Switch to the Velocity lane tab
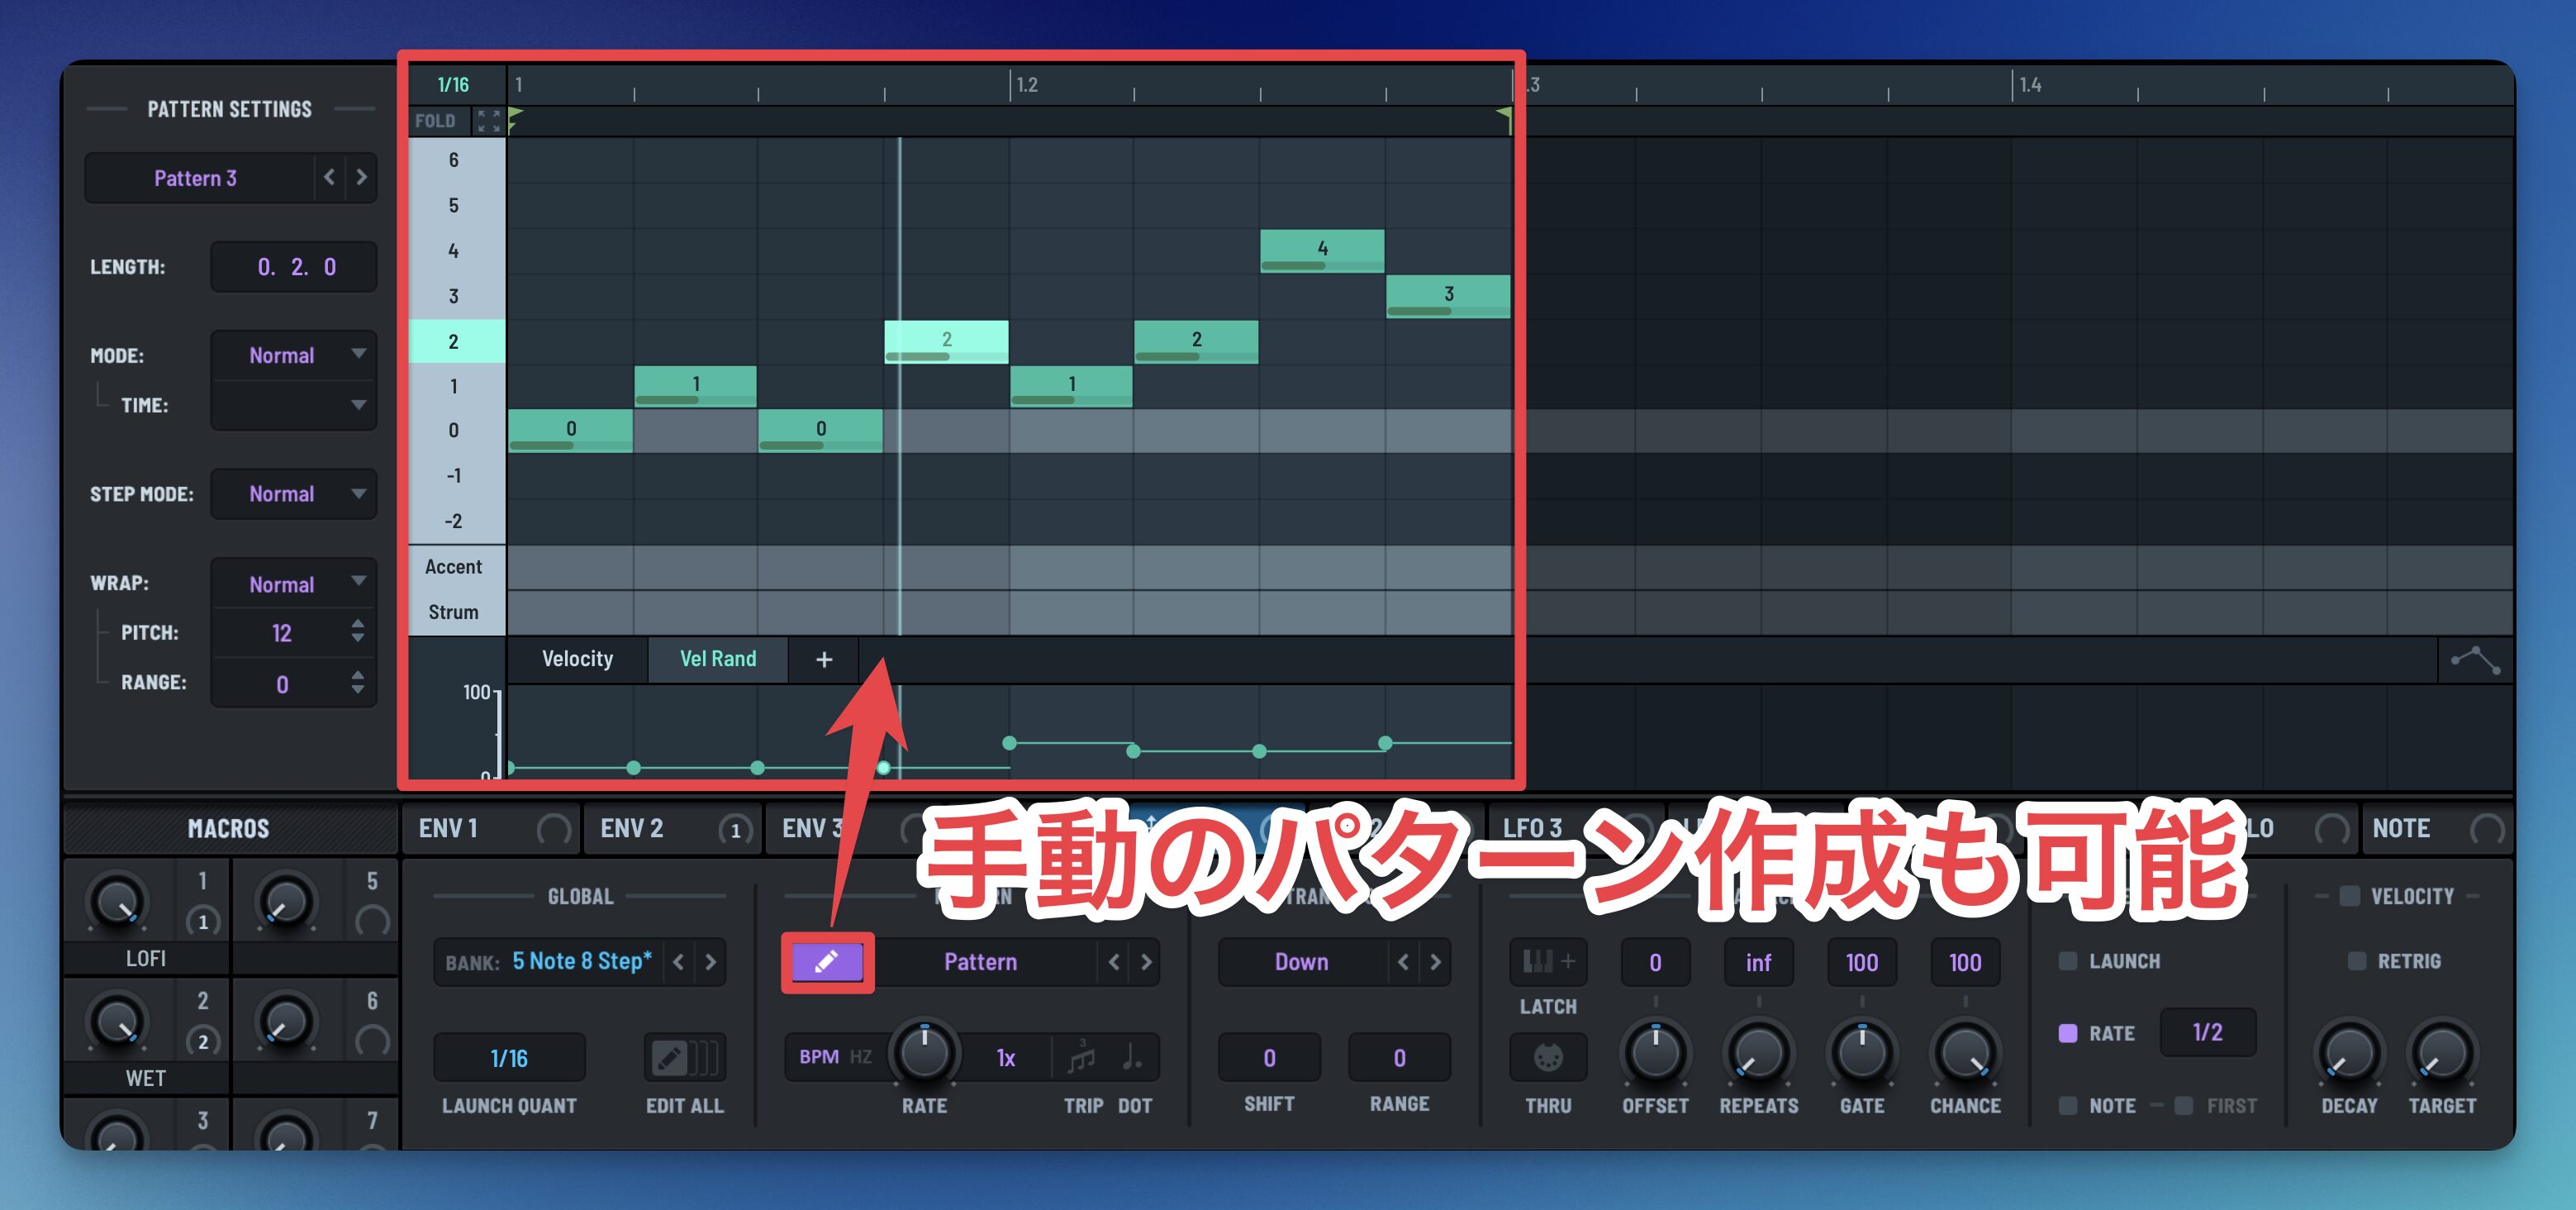Image resolution: width=2576 pixels, height=1210 pixels. click(x=577, y=659)
